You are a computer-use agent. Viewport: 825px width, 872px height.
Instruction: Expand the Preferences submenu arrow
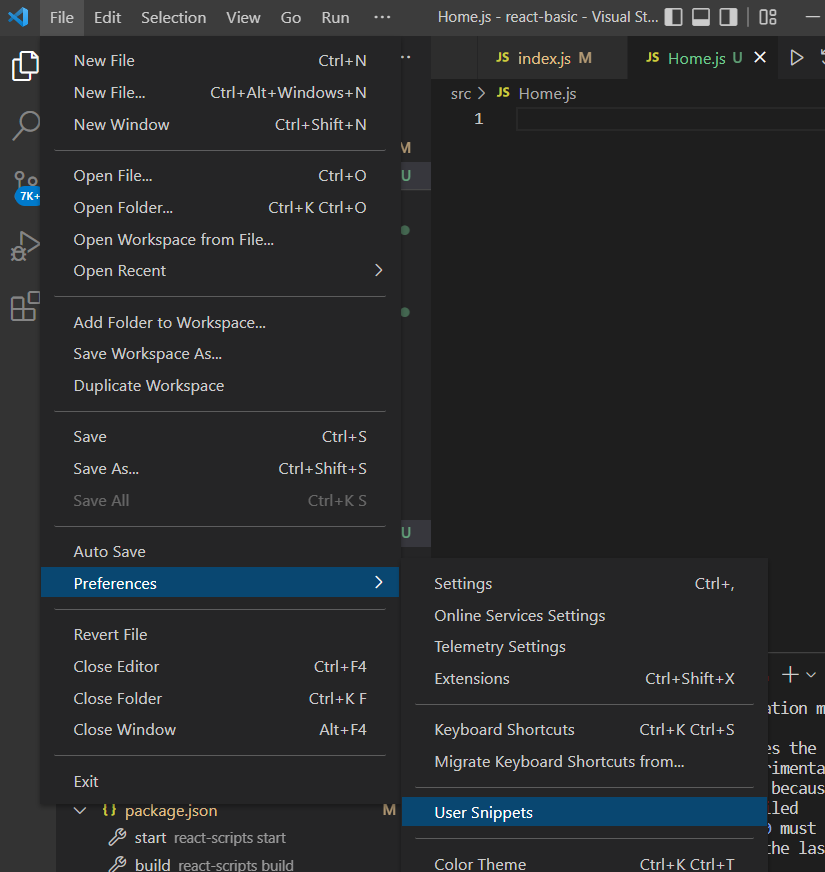pyautogui.click(x=378, y=582)
